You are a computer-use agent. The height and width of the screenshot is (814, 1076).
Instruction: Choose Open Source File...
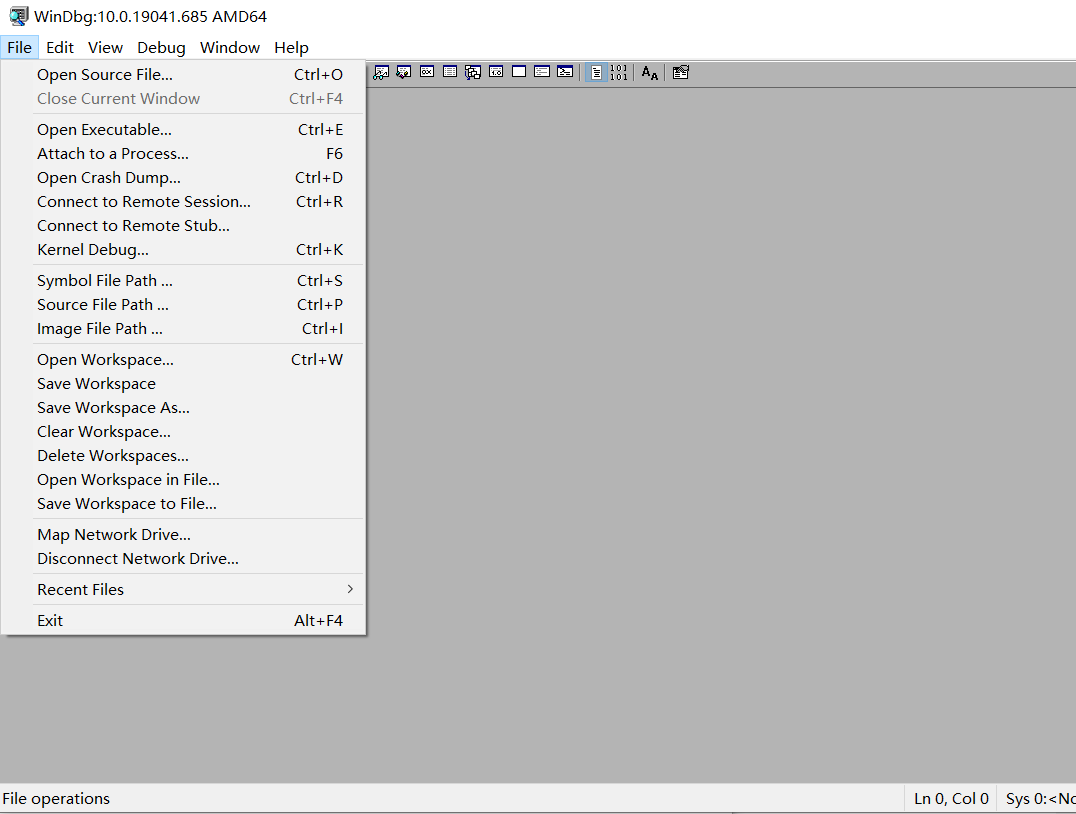[x=183, y=74]
